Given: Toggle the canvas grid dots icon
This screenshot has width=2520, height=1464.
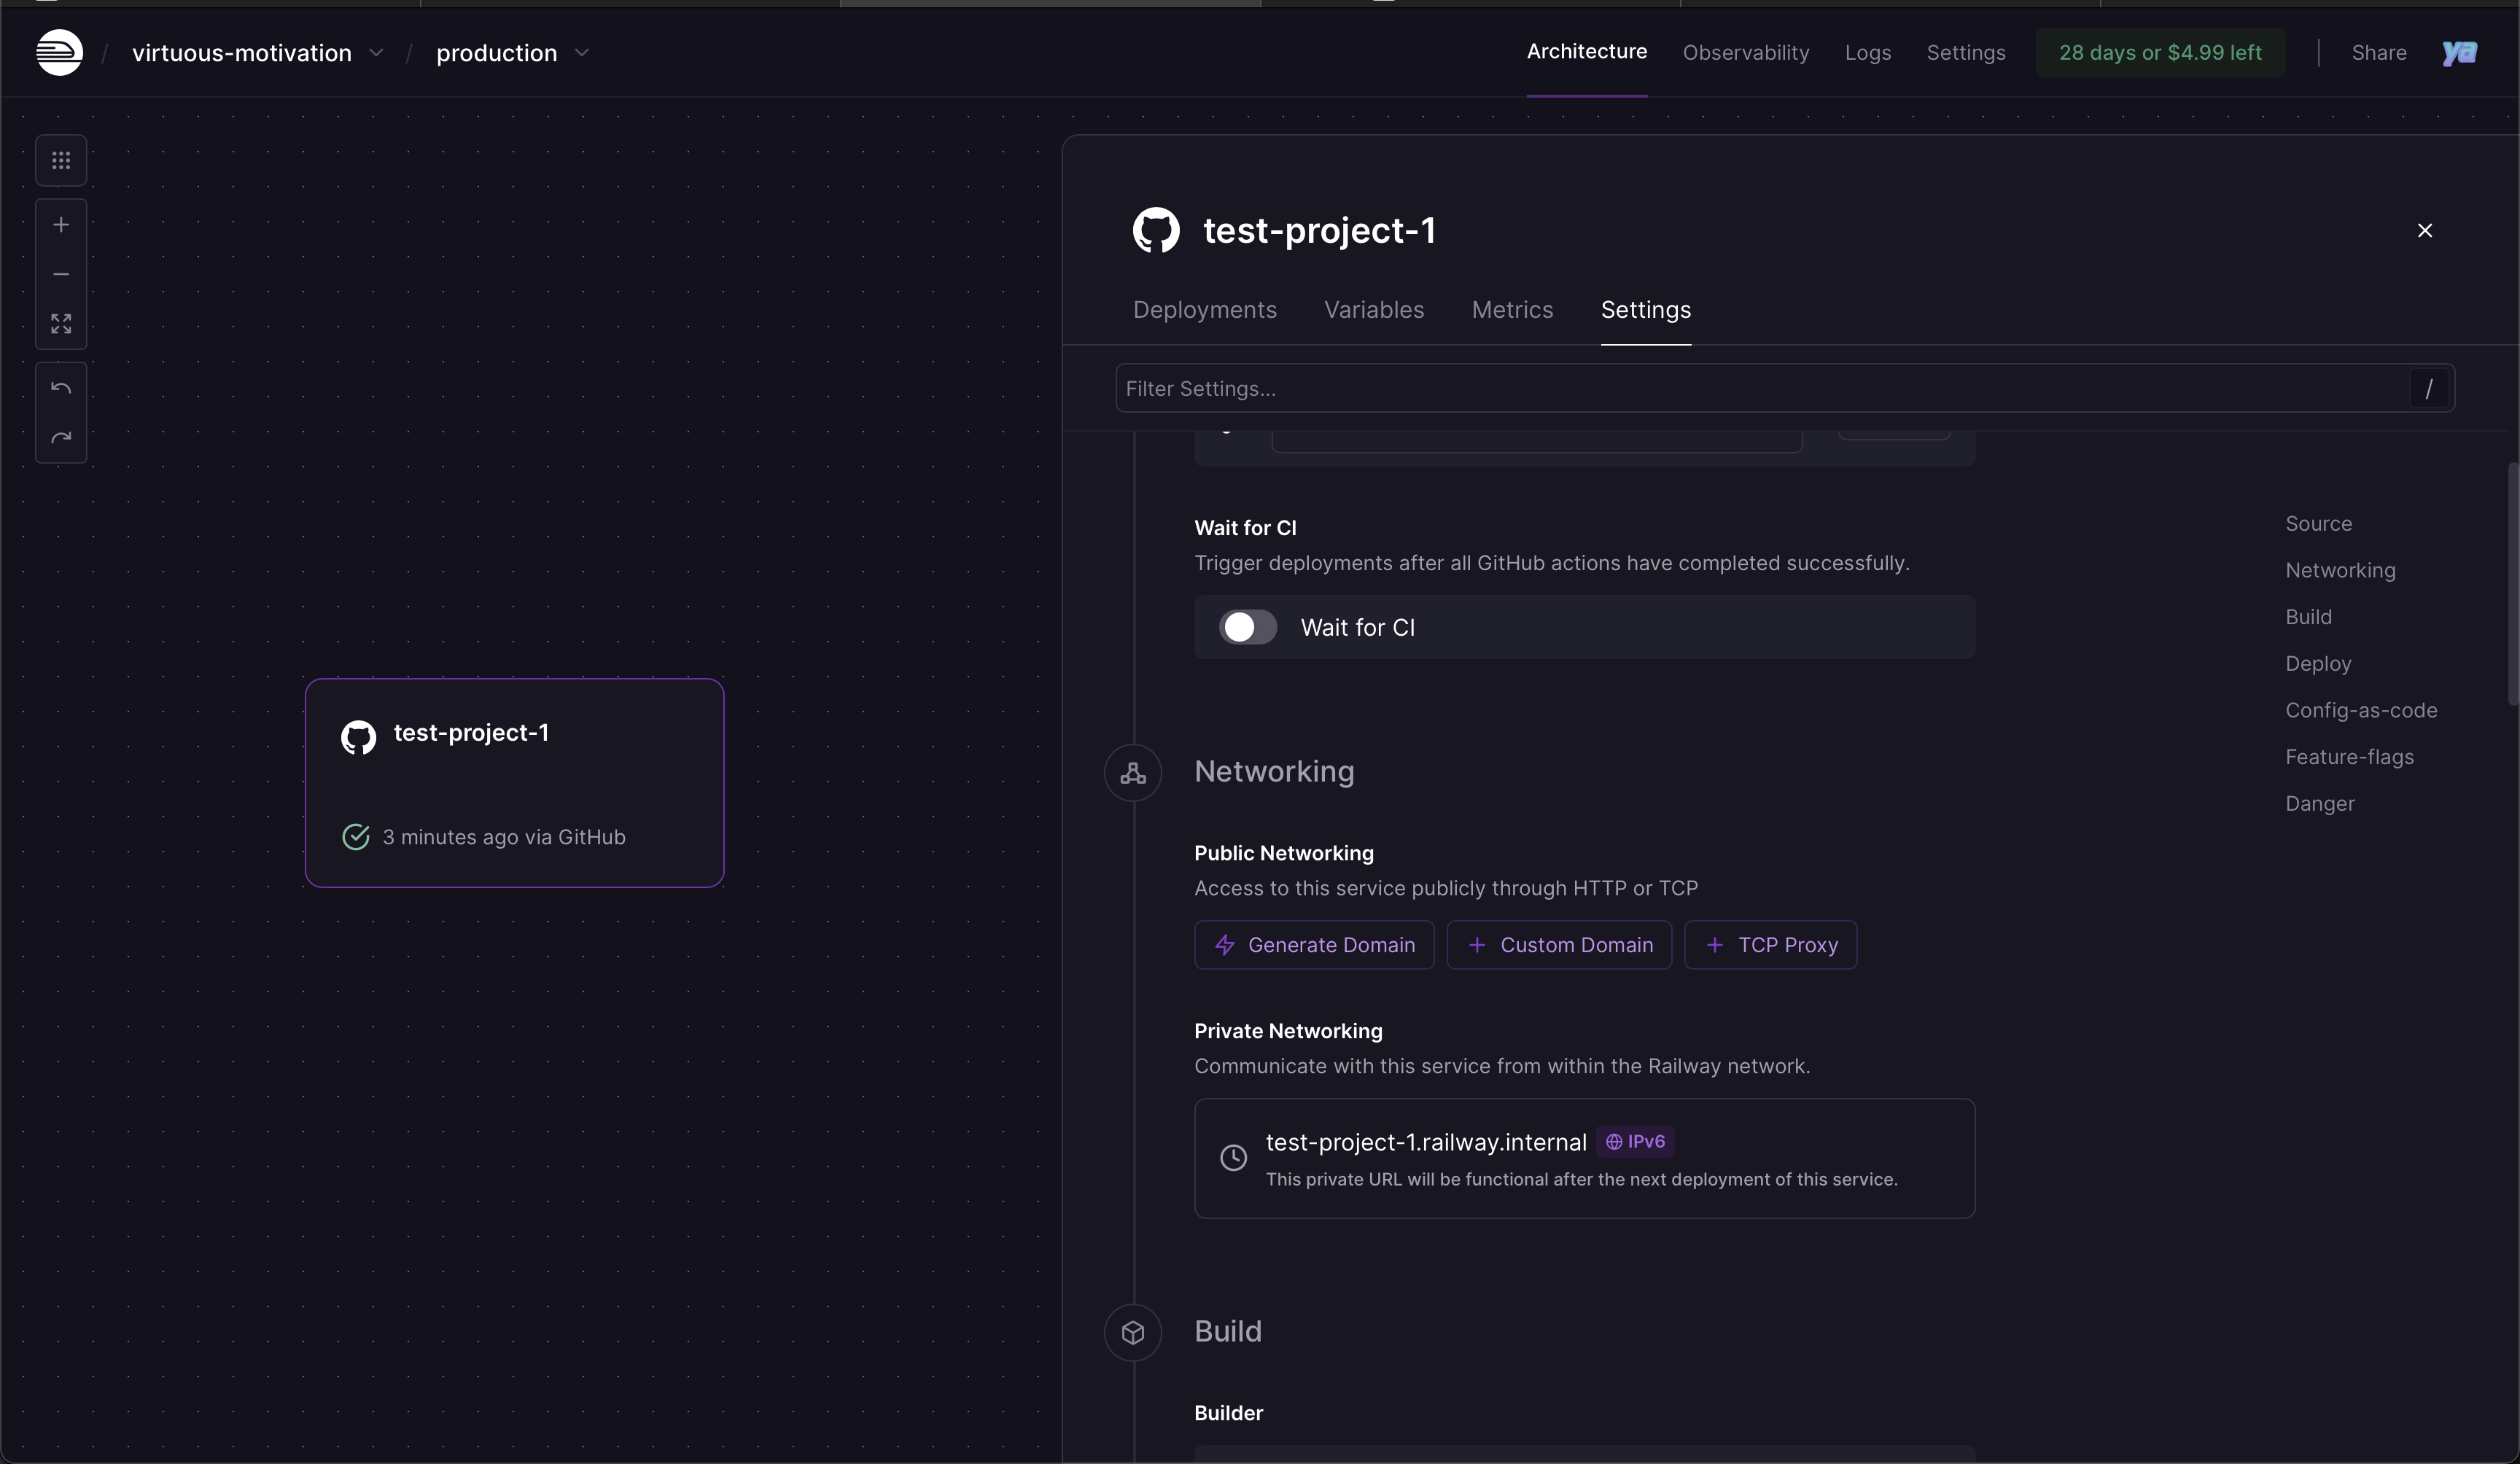Looking at the screenshot, I should tap(61, 160).
